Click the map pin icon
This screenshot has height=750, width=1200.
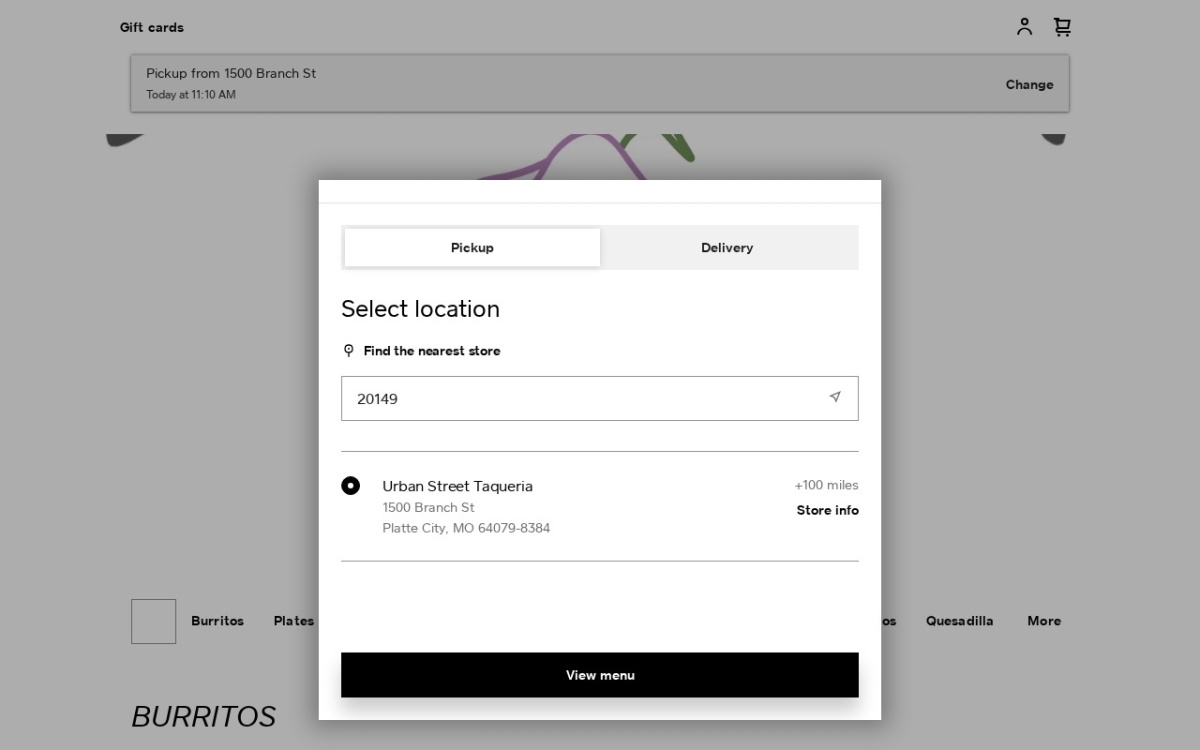(x=348, y=351)
